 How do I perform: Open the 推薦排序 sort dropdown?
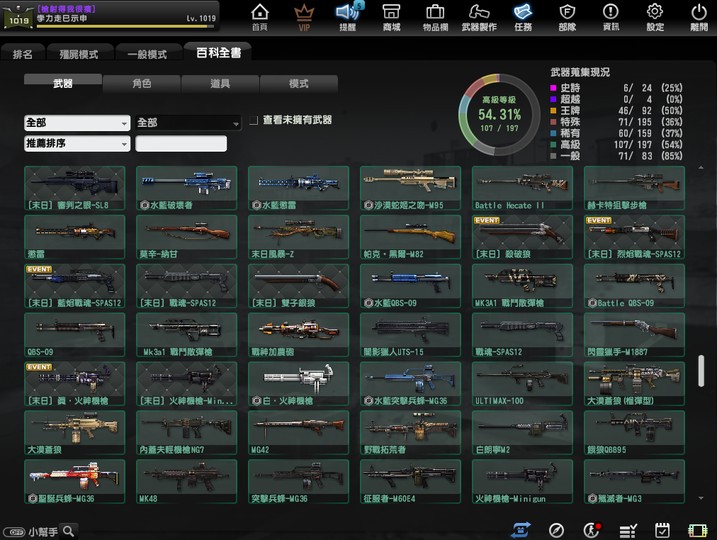click(77, 144)
